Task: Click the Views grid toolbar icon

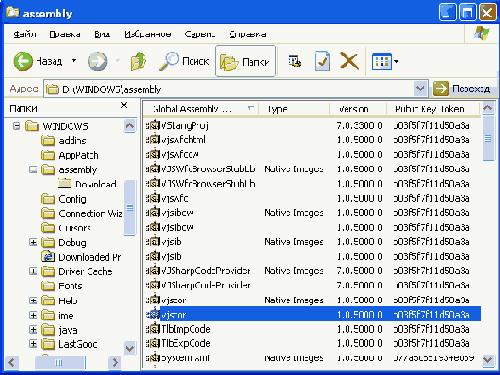Action: tap(382, 61)
